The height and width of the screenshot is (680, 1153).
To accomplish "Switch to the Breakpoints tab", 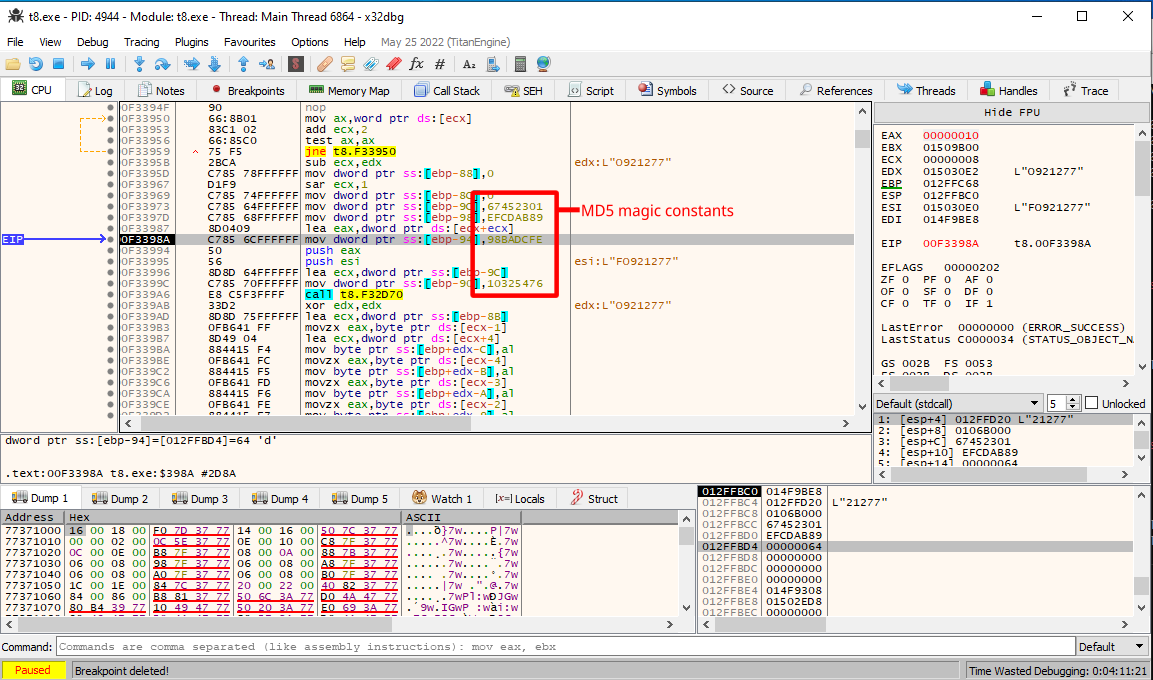I will tap(247, 90).
